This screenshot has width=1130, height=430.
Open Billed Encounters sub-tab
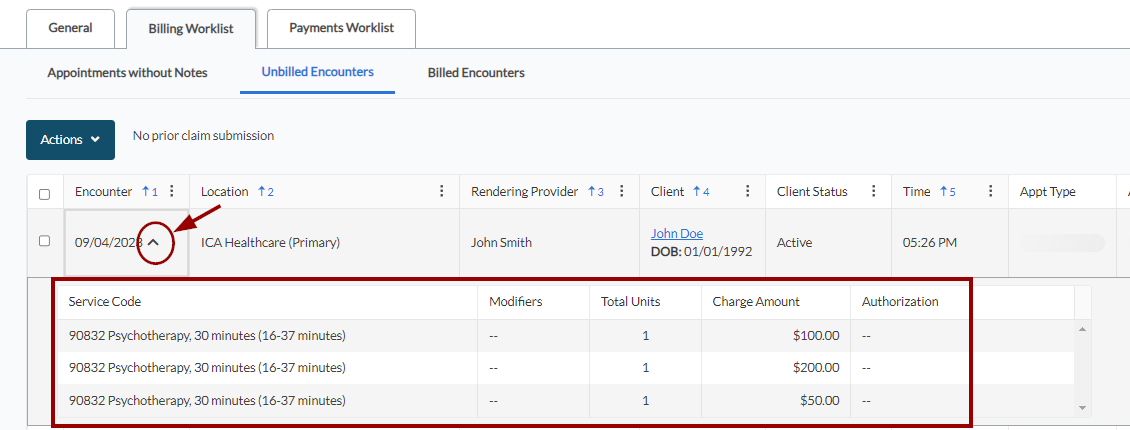click(x=476, y=73)
